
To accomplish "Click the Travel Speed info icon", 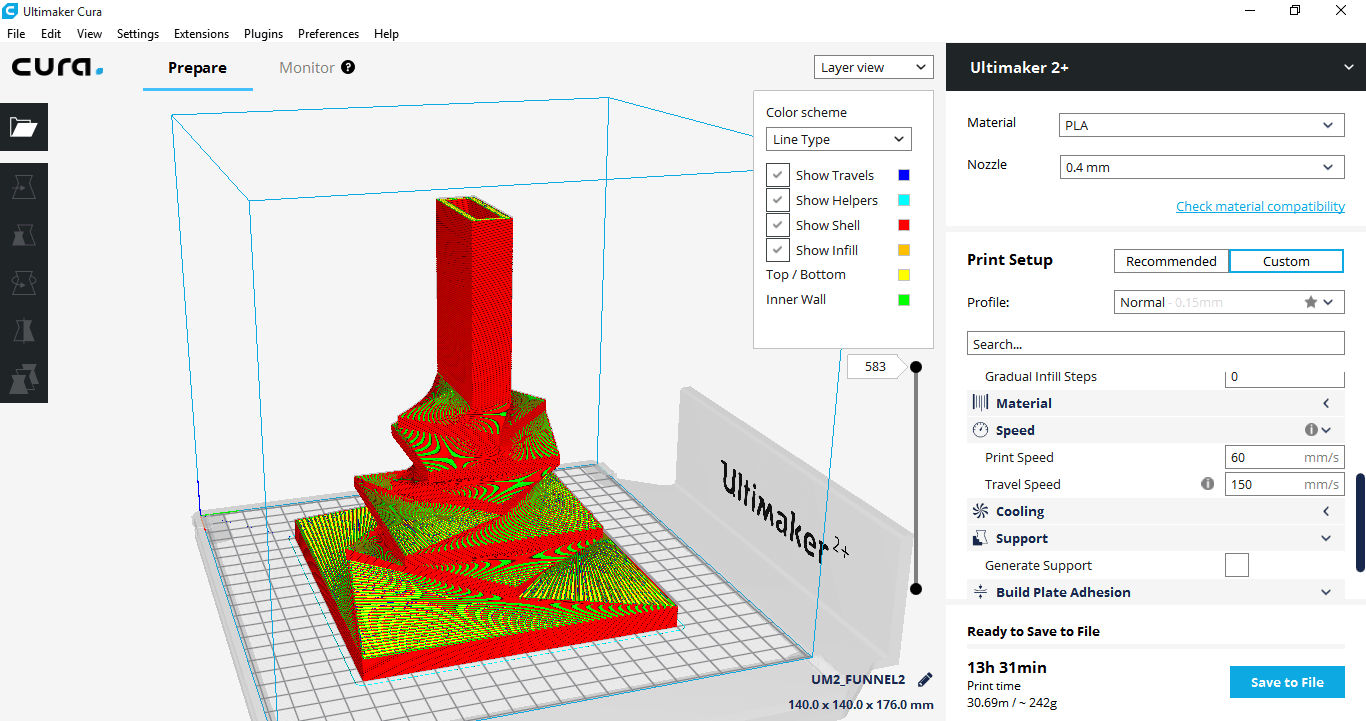I will tap(1207, 484).
